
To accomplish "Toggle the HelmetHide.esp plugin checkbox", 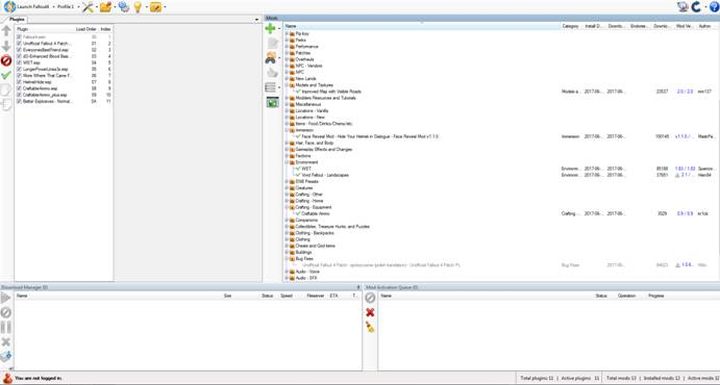I will (19, 82).
